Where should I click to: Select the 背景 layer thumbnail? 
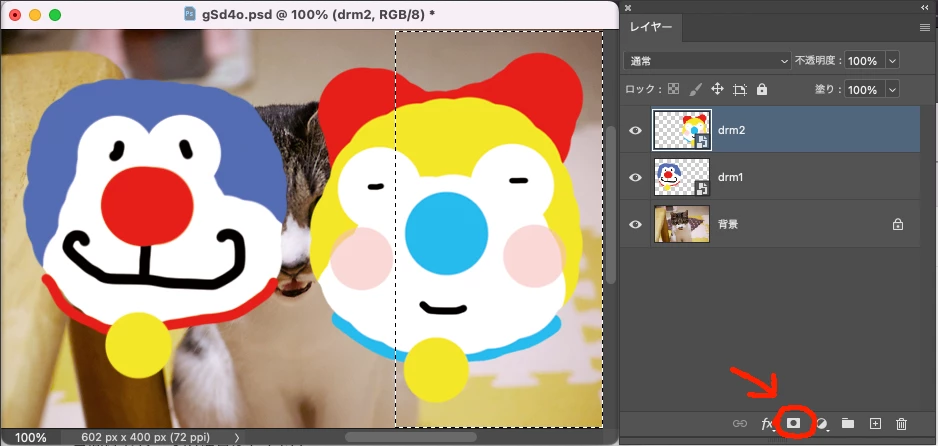[x=682, y=224]
